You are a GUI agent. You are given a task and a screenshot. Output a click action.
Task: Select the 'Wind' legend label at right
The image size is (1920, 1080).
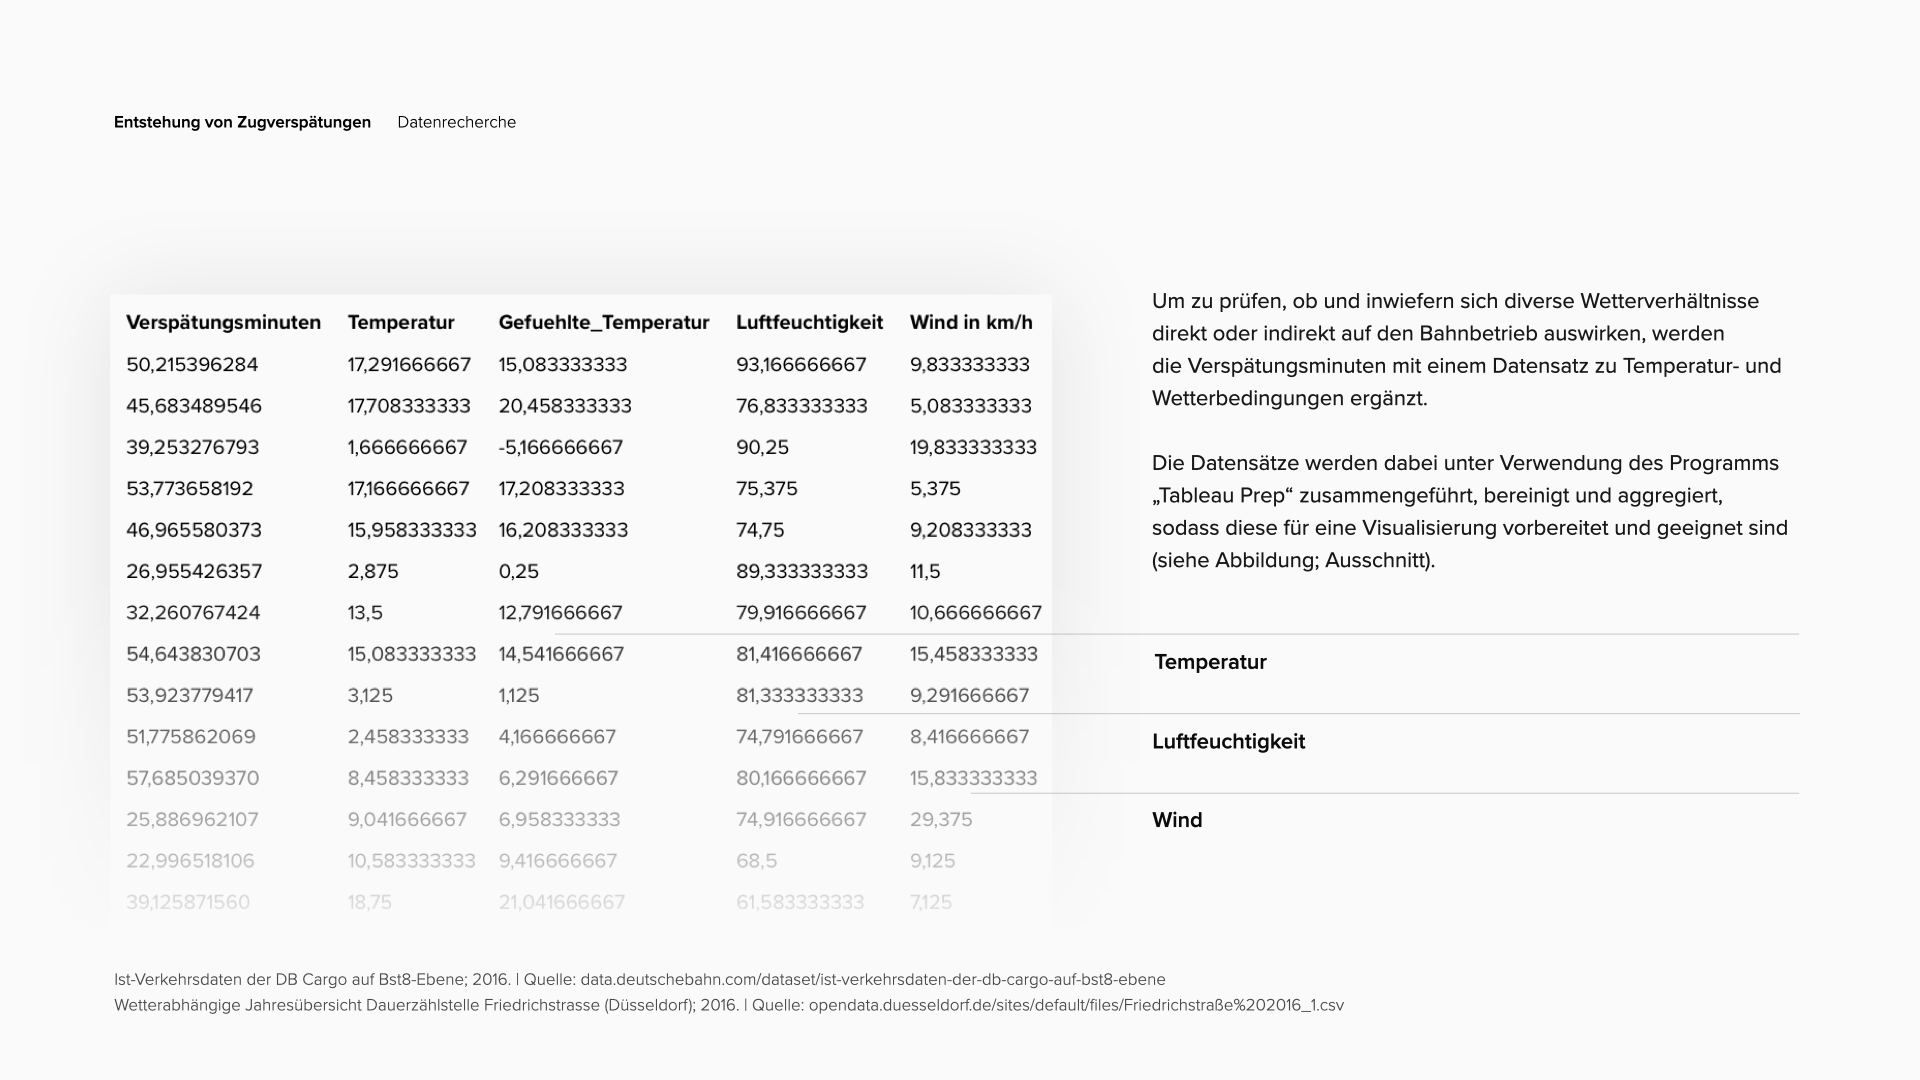tap(1177, 820)
